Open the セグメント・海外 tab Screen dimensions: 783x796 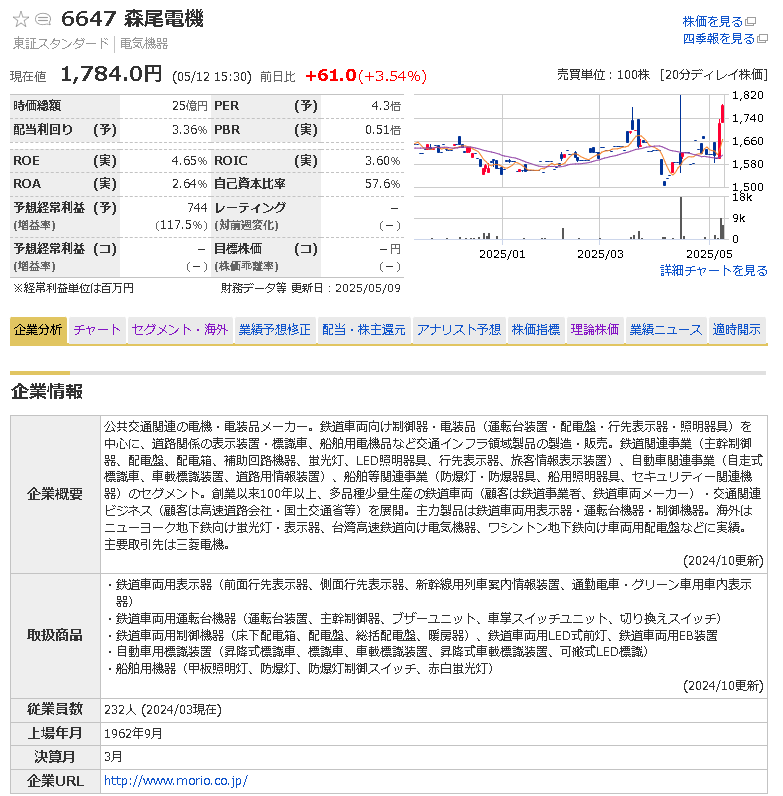[x=180, y=329]
